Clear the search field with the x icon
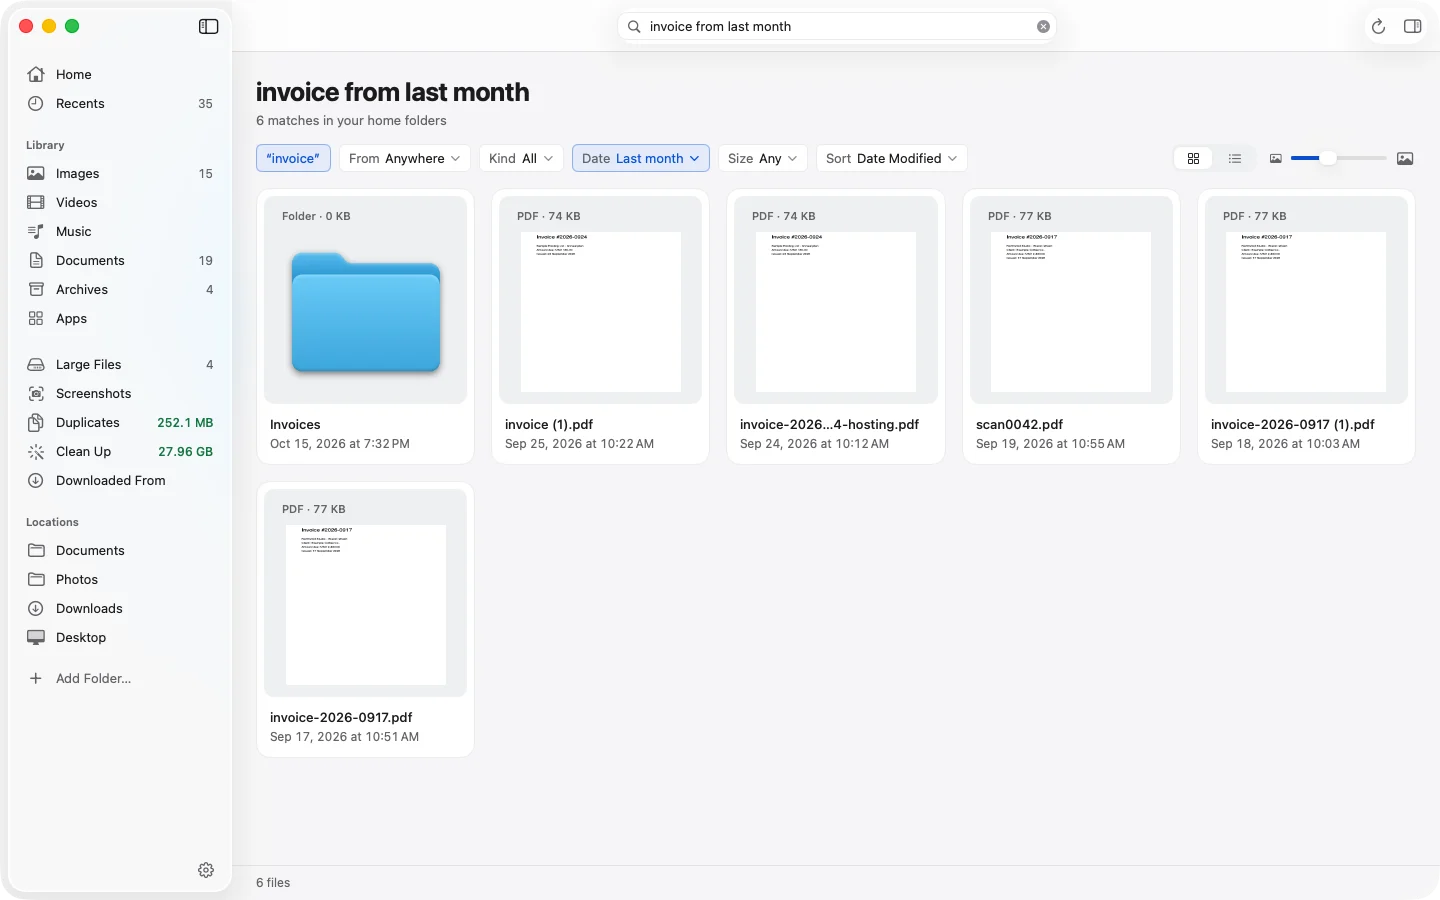1440x900 pixels. click(1043, 27)
